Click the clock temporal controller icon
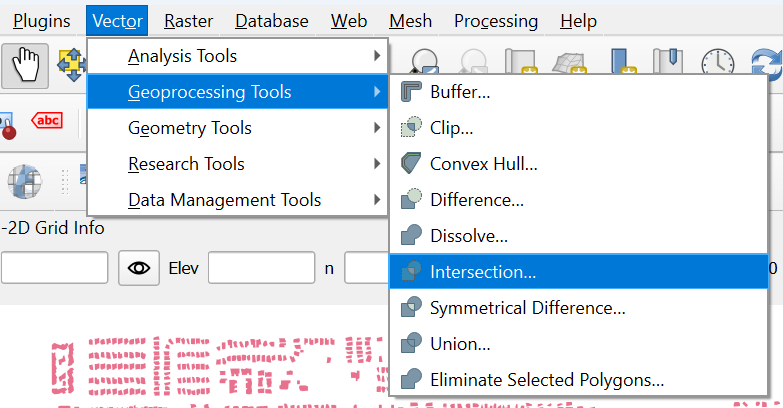 point(717,64)
